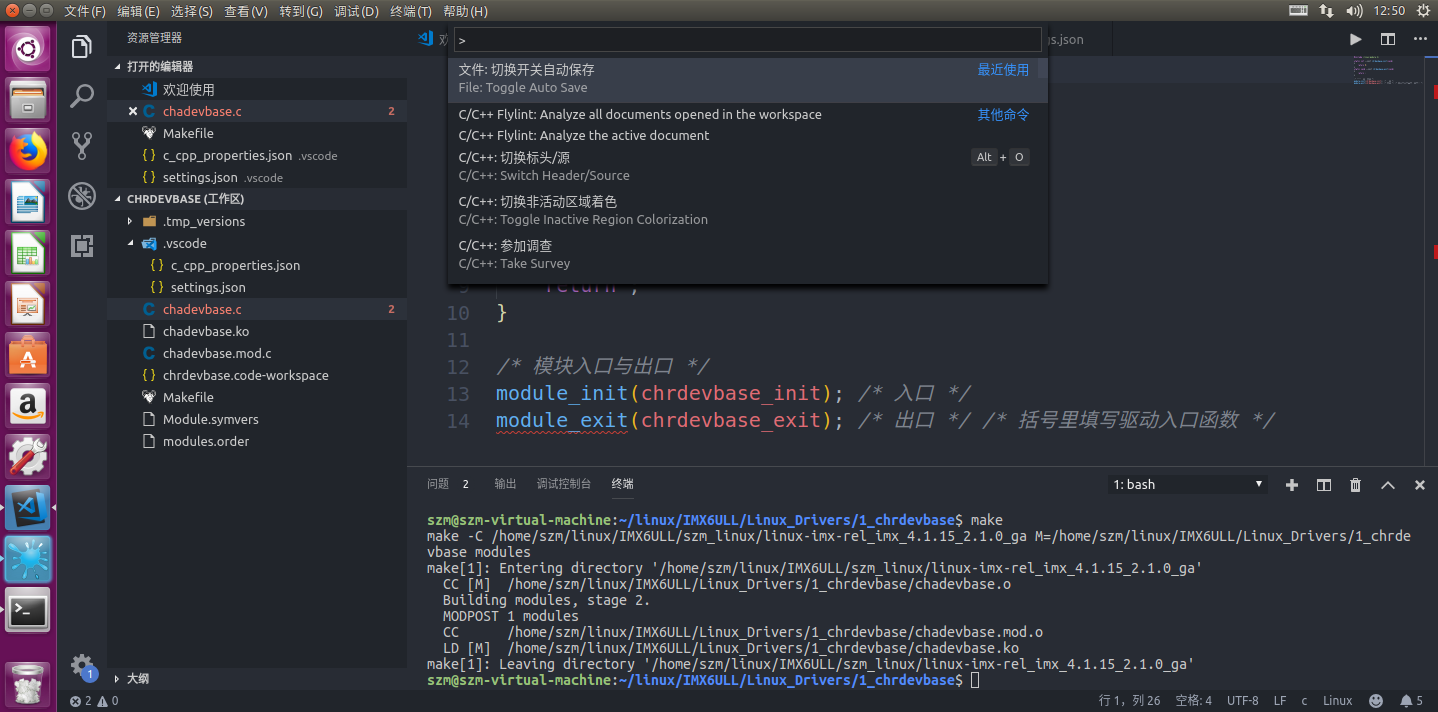
Task: Close the terminal panel
Action: 1420,485
